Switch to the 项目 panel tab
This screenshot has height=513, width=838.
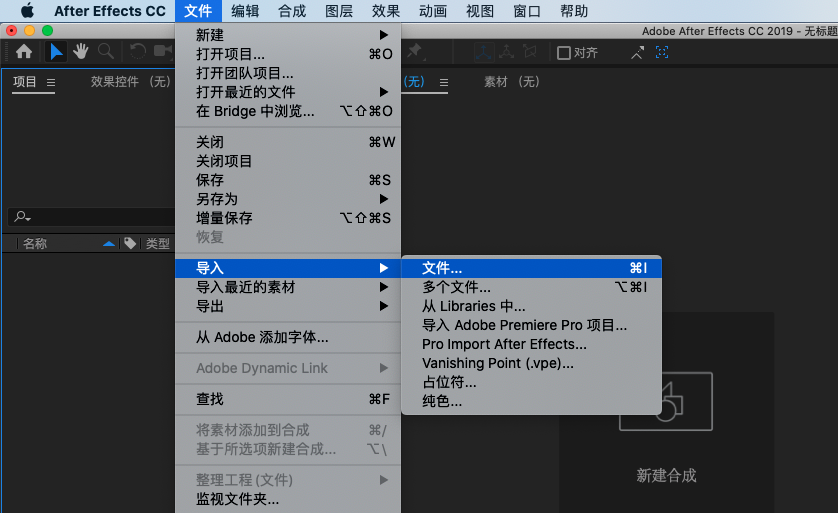coord(25,82)
